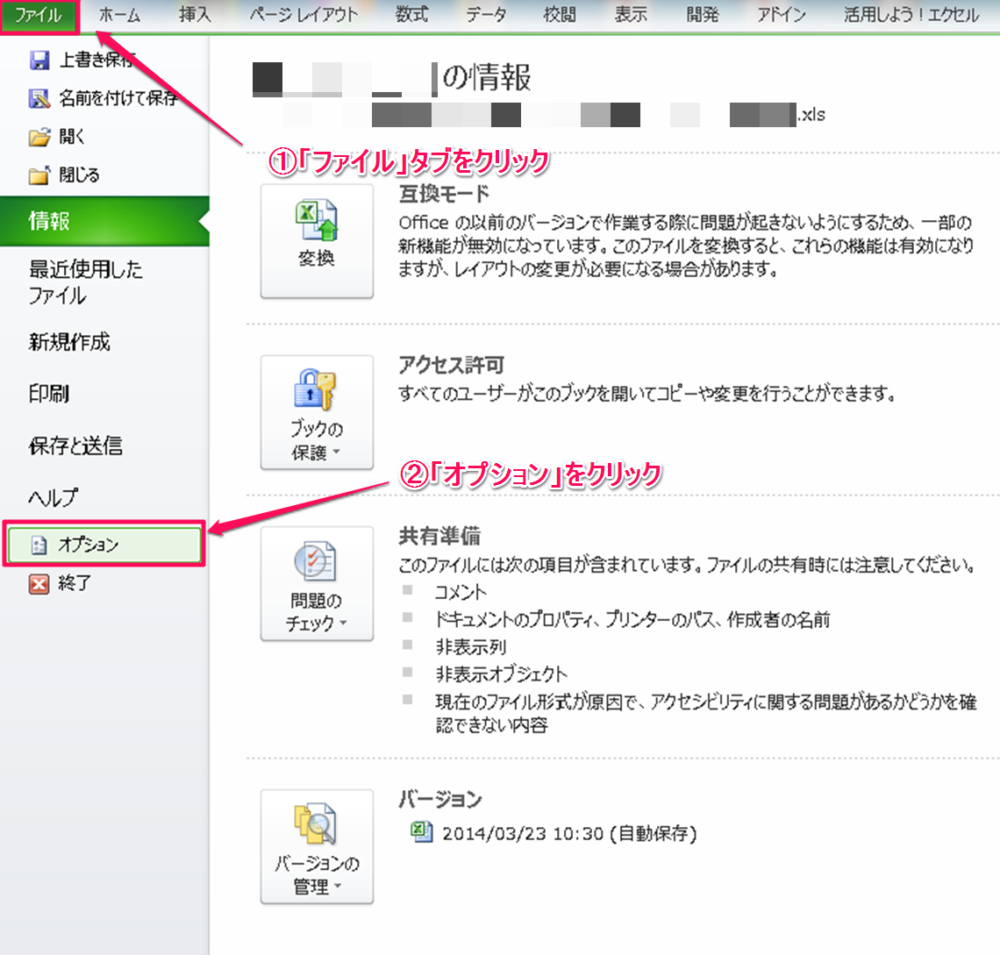Screen dimensions: 1000x955
Task: Select 情報 in the left sidebar
Action: [x=50, y=219]
